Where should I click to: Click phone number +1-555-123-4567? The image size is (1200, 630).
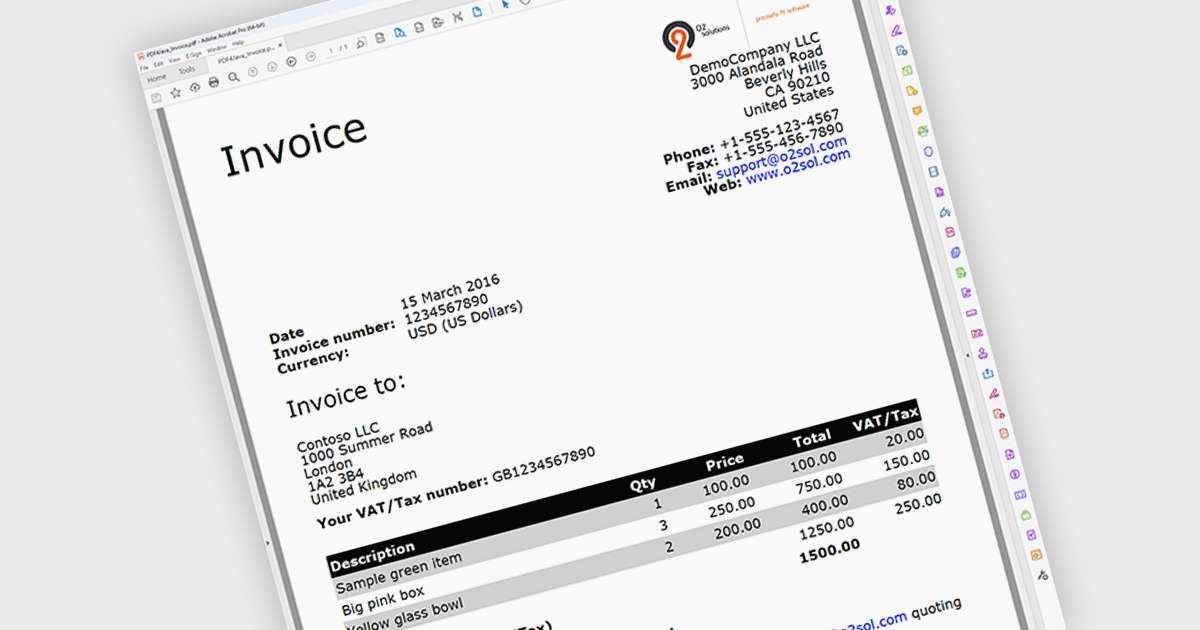point(779,131)
